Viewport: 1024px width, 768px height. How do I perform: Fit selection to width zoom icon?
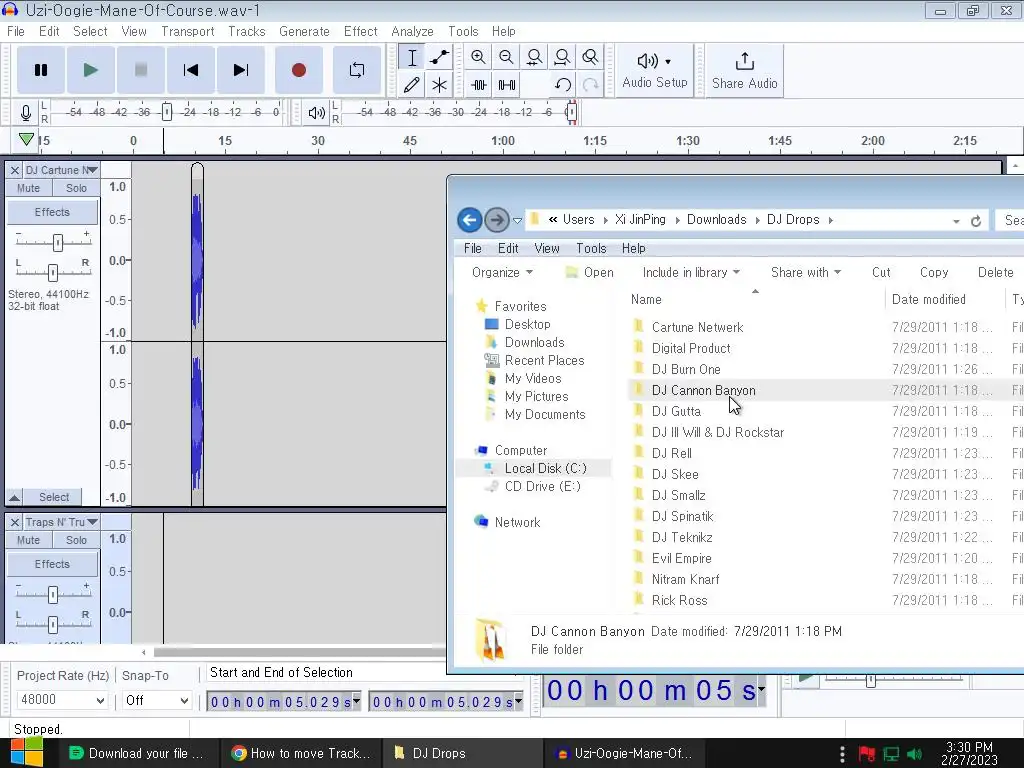click(534, 57)
